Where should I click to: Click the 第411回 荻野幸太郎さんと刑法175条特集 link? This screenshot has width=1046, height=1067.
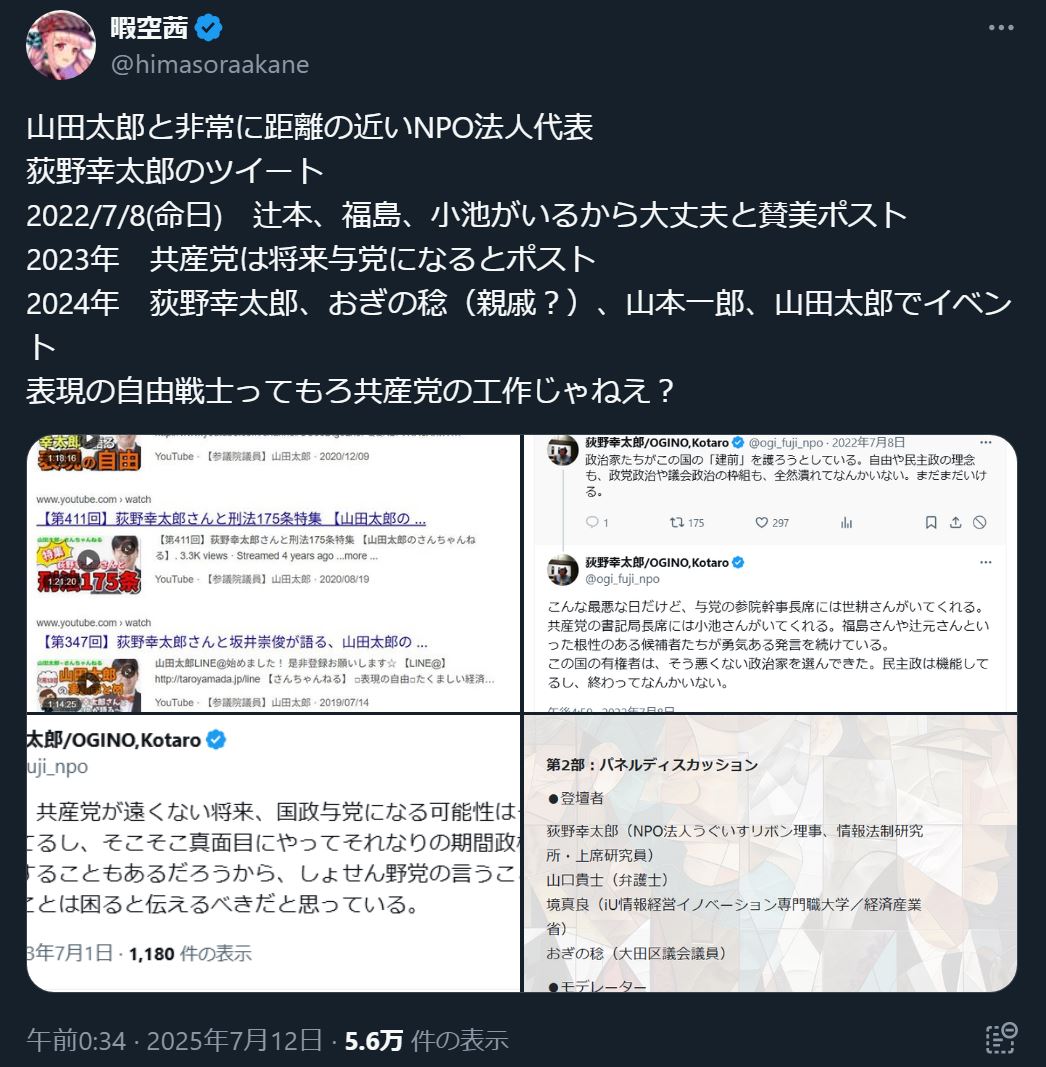click(231, 519)
